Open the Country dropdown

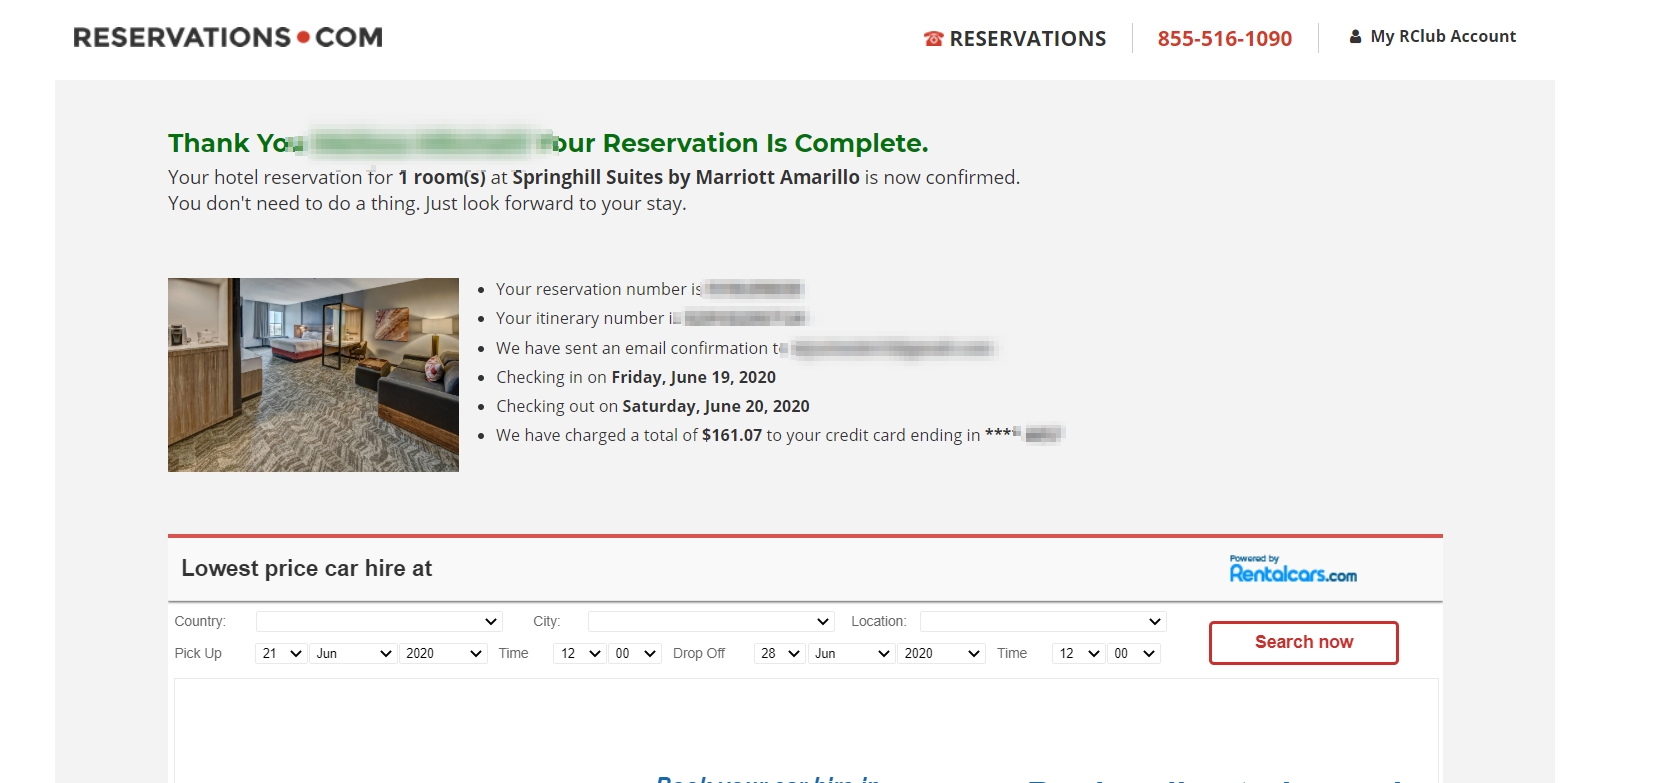(378, 620)
